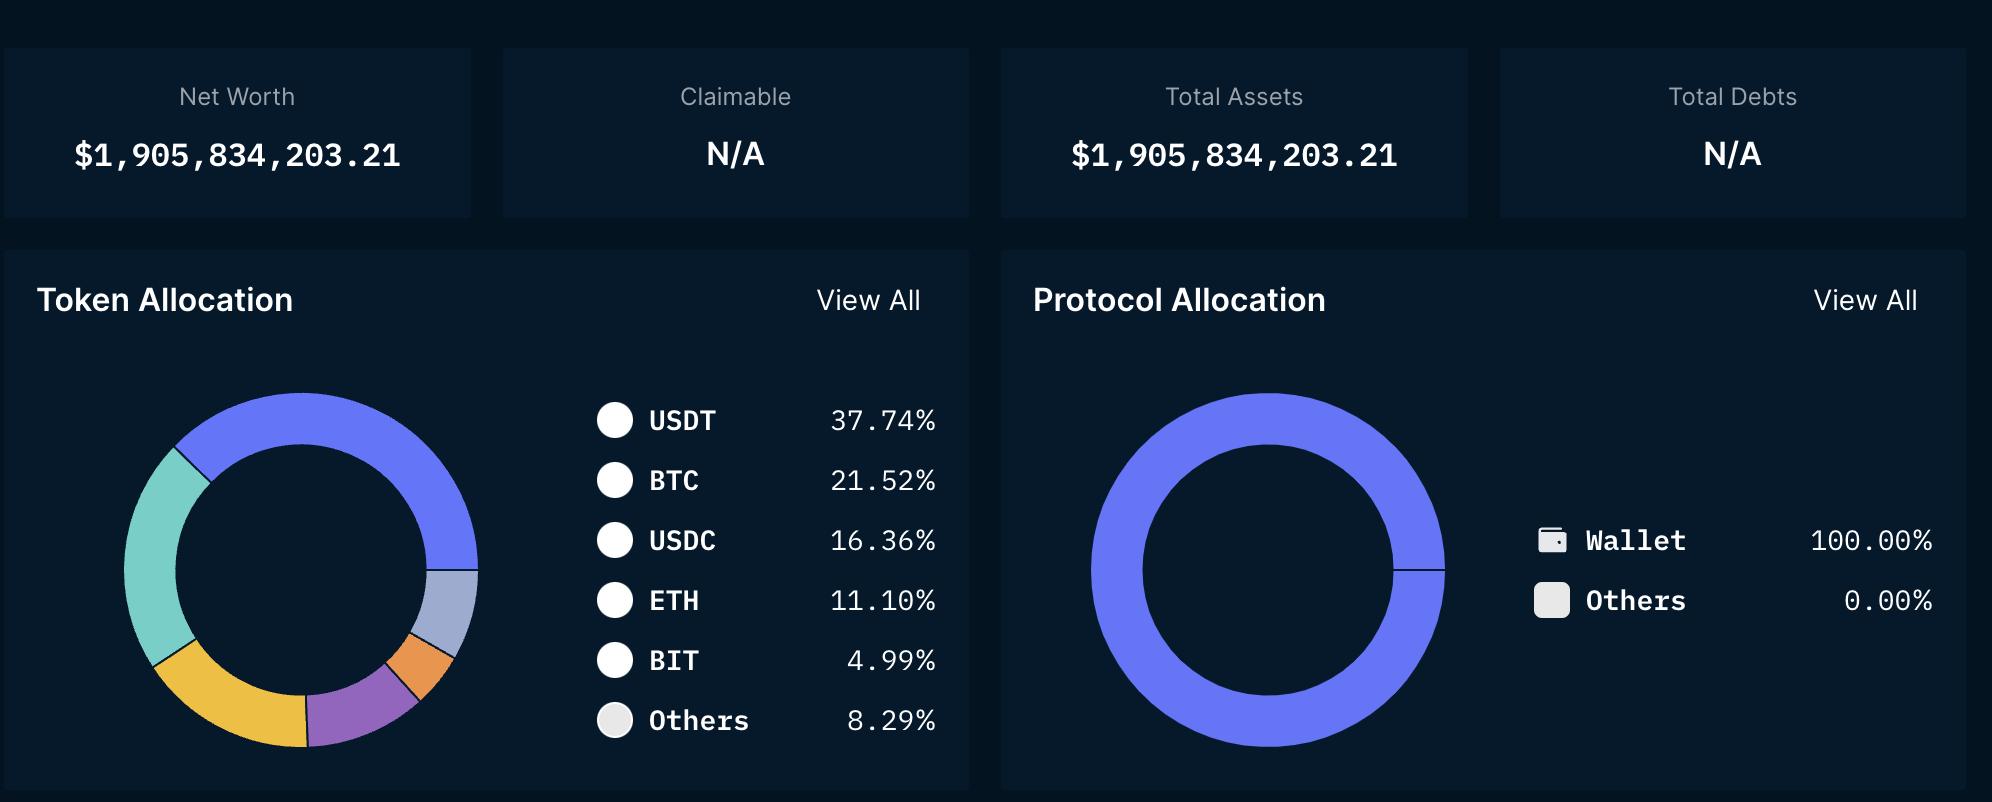Click the Total Assets dollar value
1992x802 pixels.
coord(1234,155)
